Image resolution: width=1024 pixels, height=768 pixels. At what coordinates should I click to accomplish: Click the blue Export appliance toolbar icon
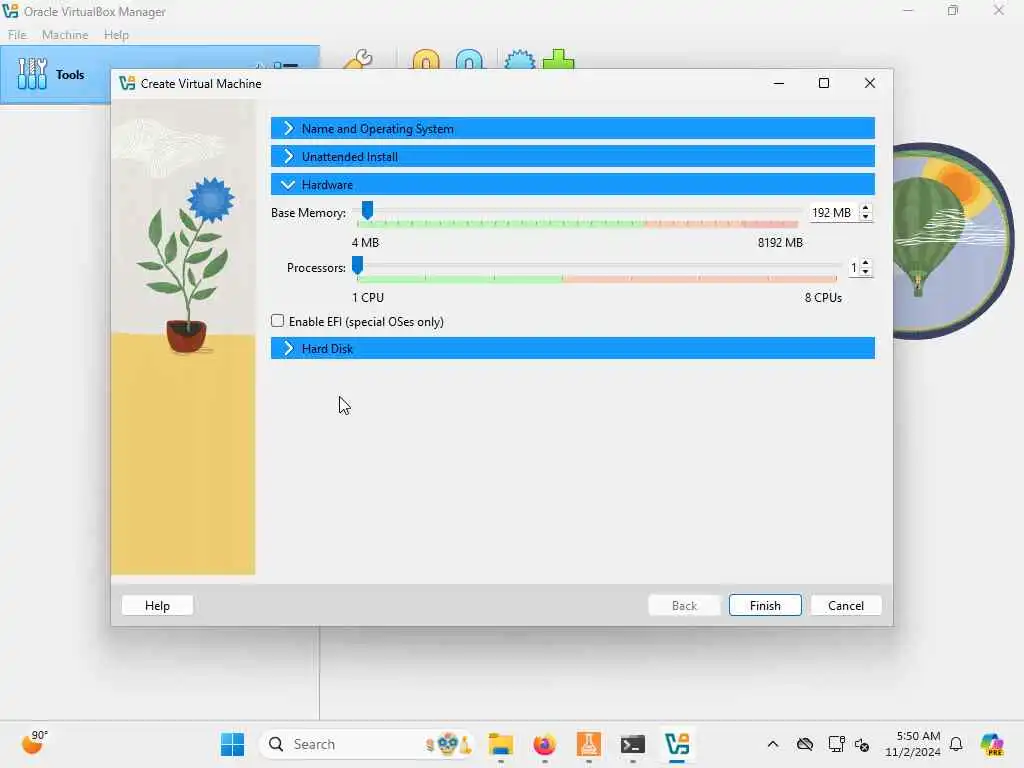point(470,60)
